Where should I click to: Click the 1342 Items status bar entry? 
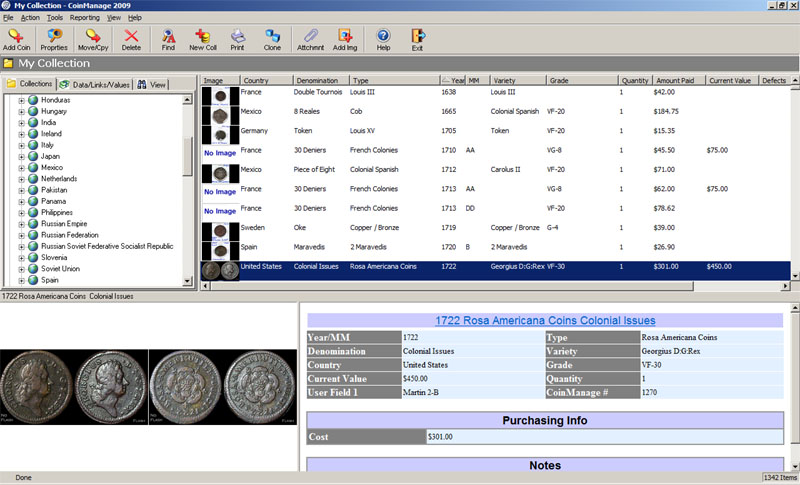(x=780, y=477)
